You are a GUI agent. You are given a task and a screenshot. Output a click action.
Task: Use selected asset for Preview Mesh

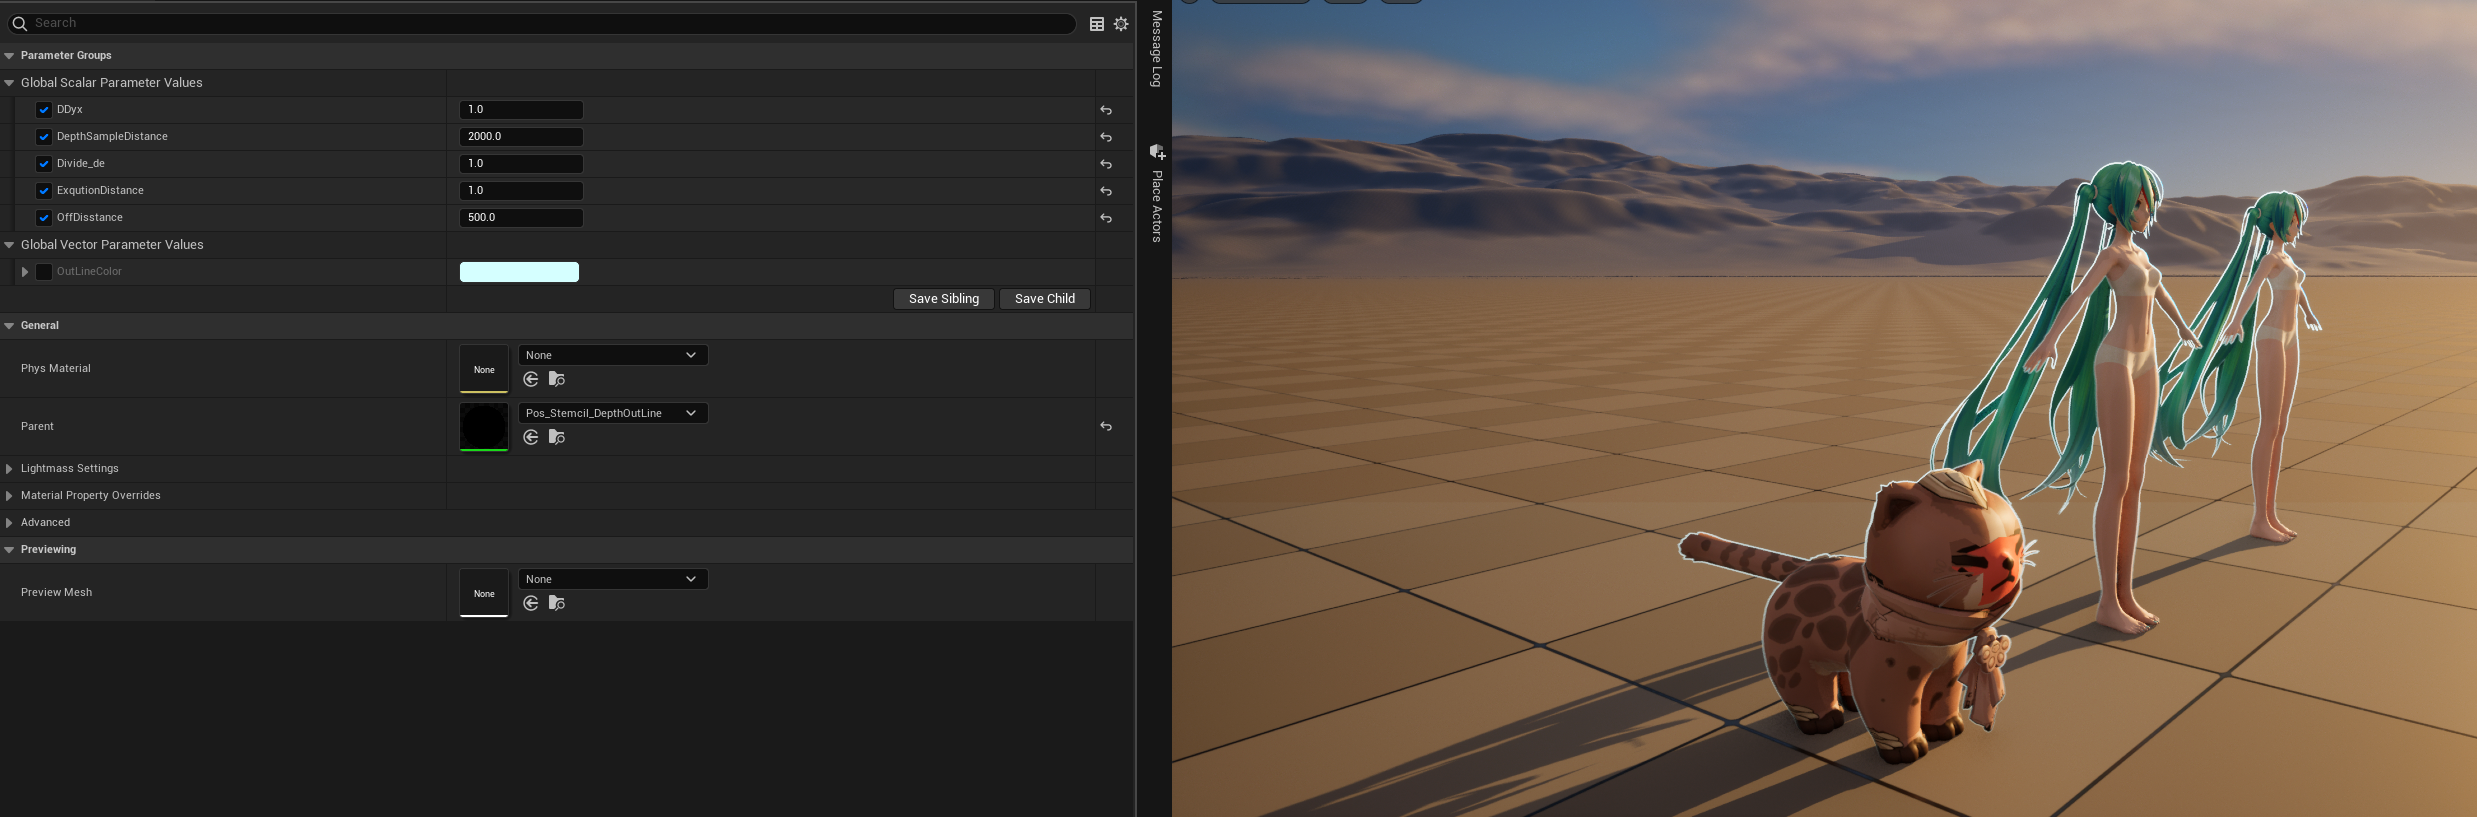click(x=531, y=603)
